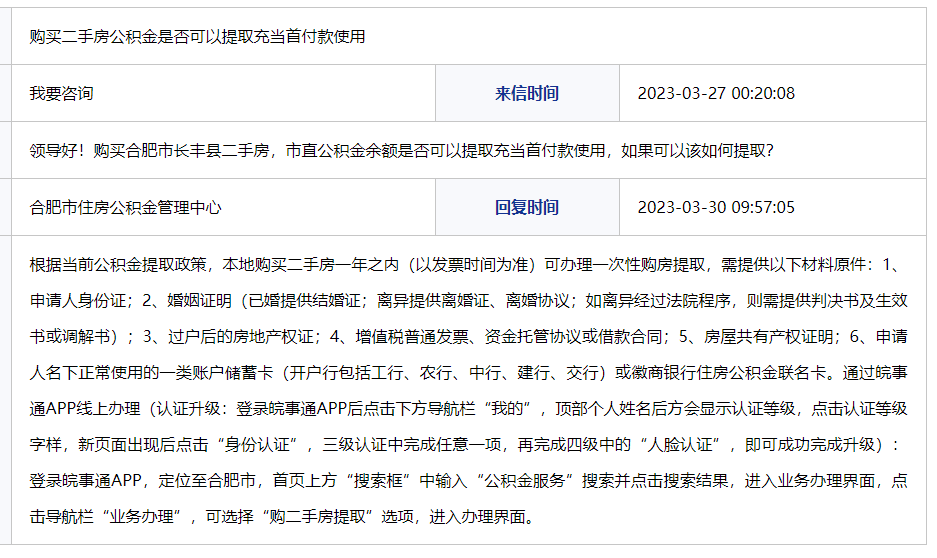Click the timestamp "2023-03-27 00:20:08"
Image resolution: width=937 pixels, height=558 pixels.
[x=716, y=94]
